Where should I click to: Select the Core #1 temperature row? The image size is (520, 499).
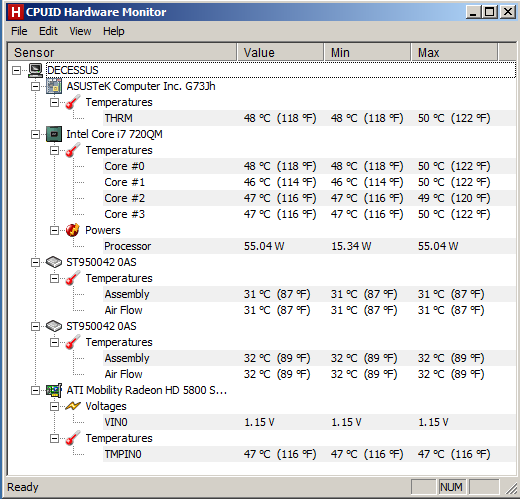309,182
